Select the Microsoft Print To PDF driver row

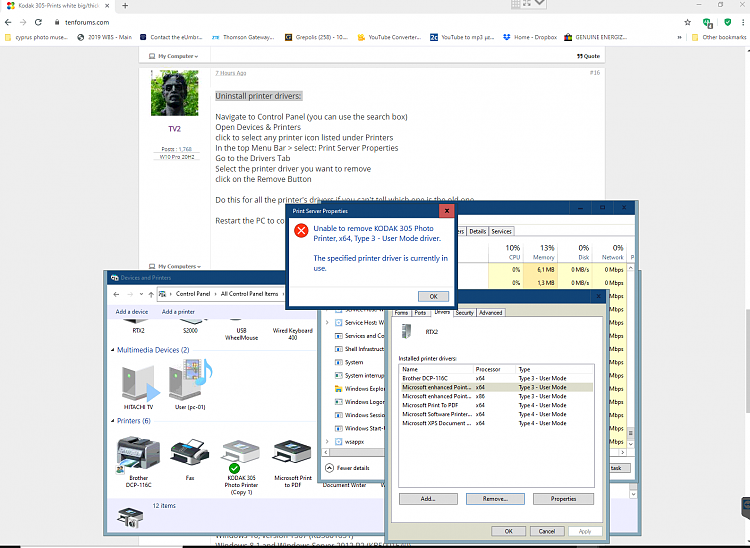click(496, 405)
